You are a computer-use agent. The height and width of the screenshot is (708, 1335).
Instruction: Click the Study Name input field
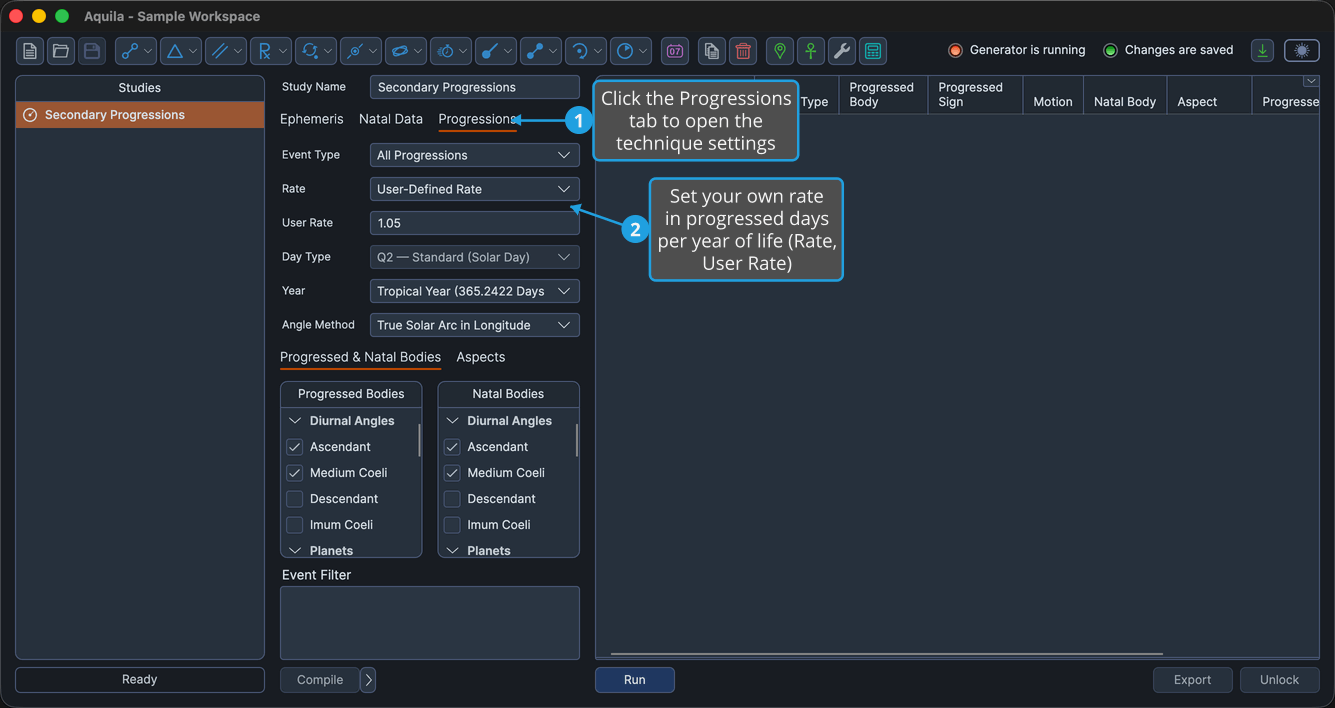[x=475, y=87]
